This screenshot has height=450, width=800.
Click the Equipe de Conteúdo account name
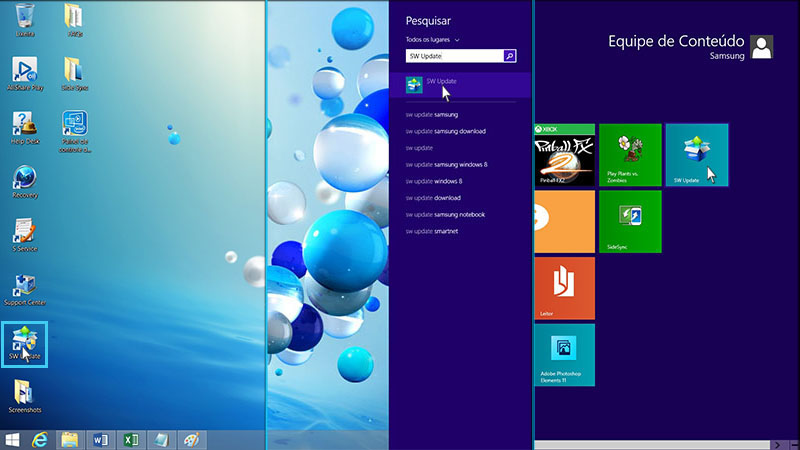click(676, 41)
